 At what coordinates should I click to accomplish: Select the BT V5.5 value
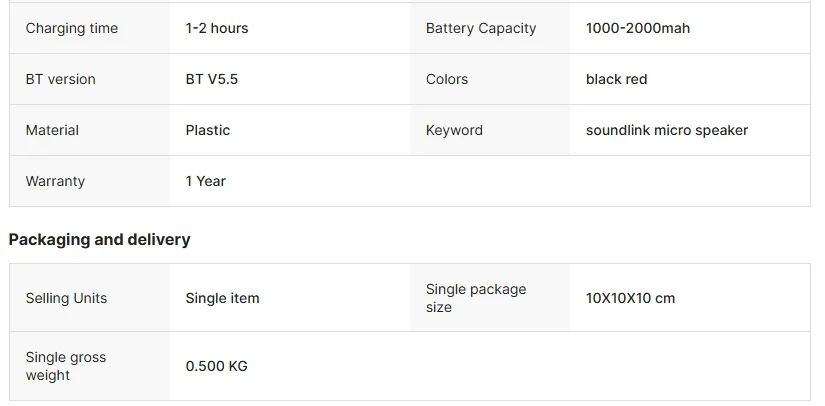click(x=212, y=79)
